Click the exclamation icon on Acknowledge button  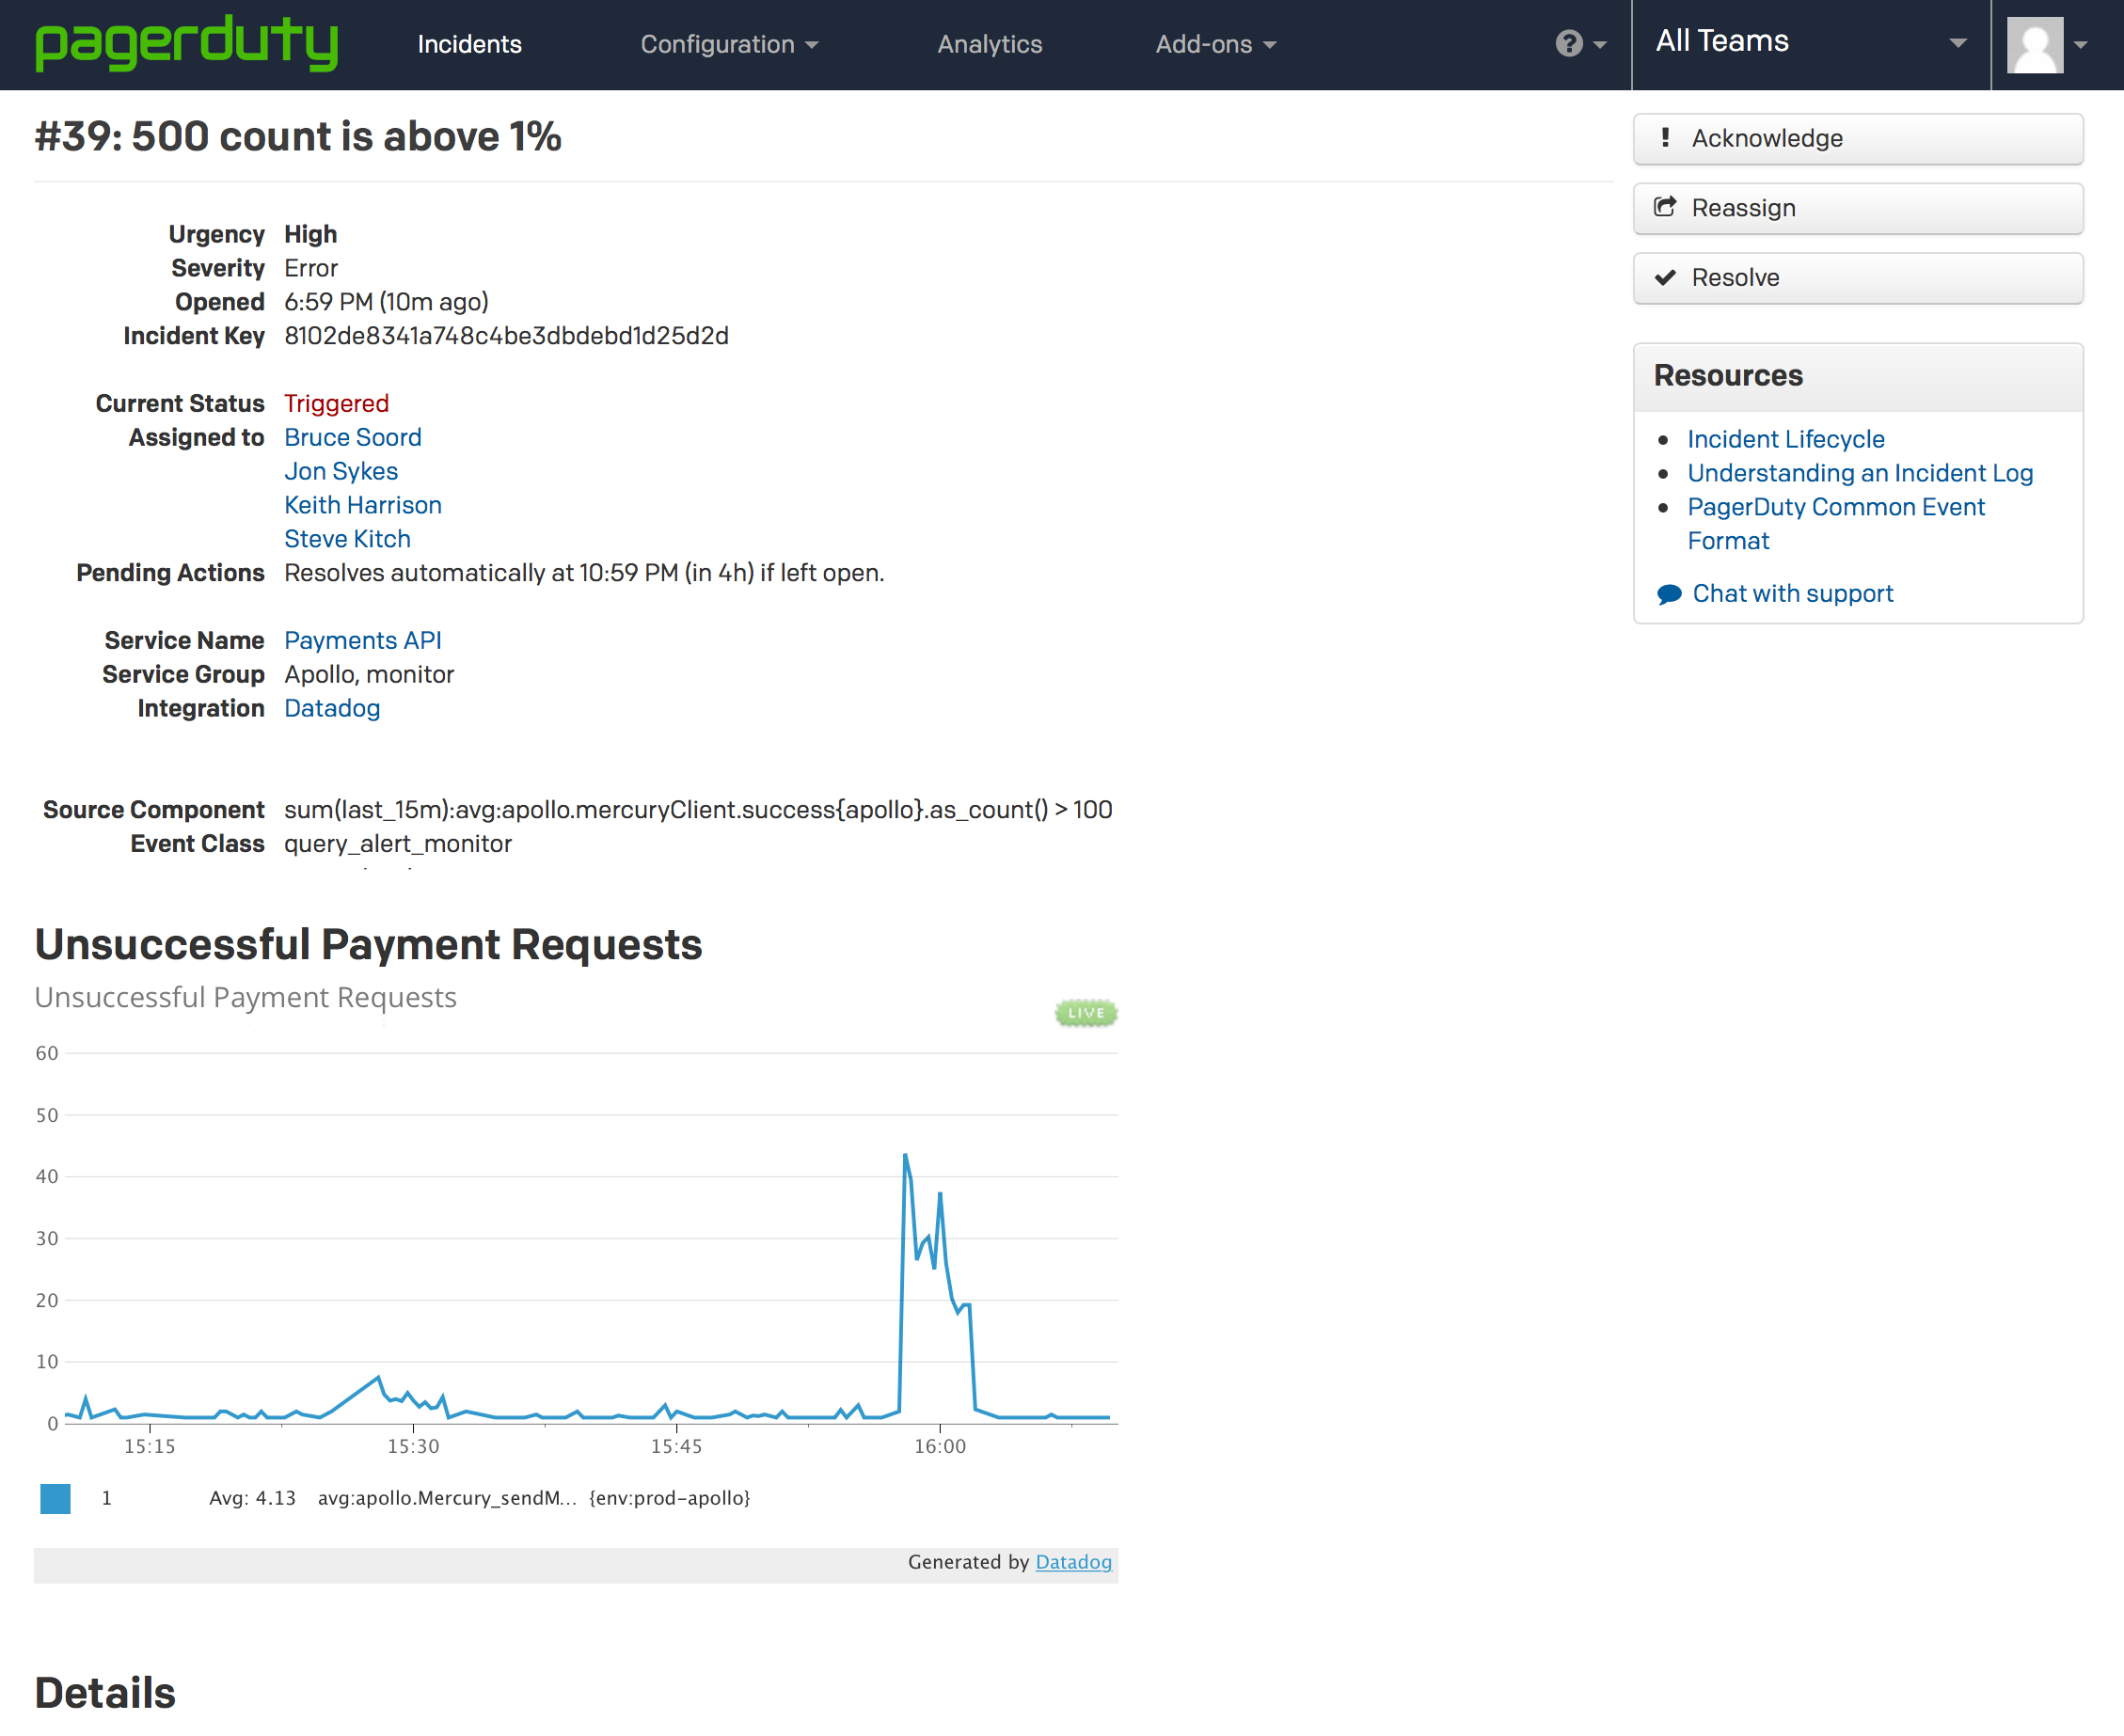(1666, 139)
